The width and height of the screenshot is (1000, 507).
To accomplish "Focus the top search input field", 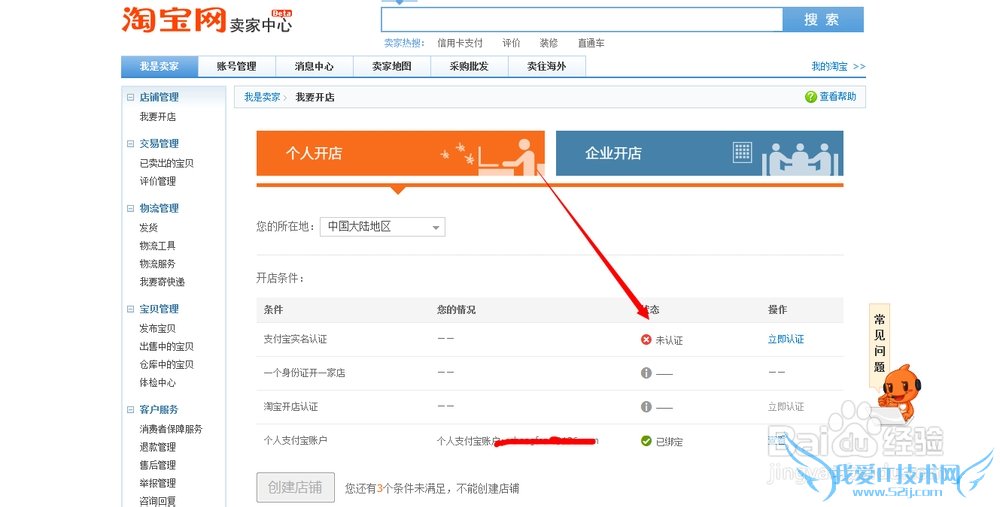I will (x=582, y=20).
